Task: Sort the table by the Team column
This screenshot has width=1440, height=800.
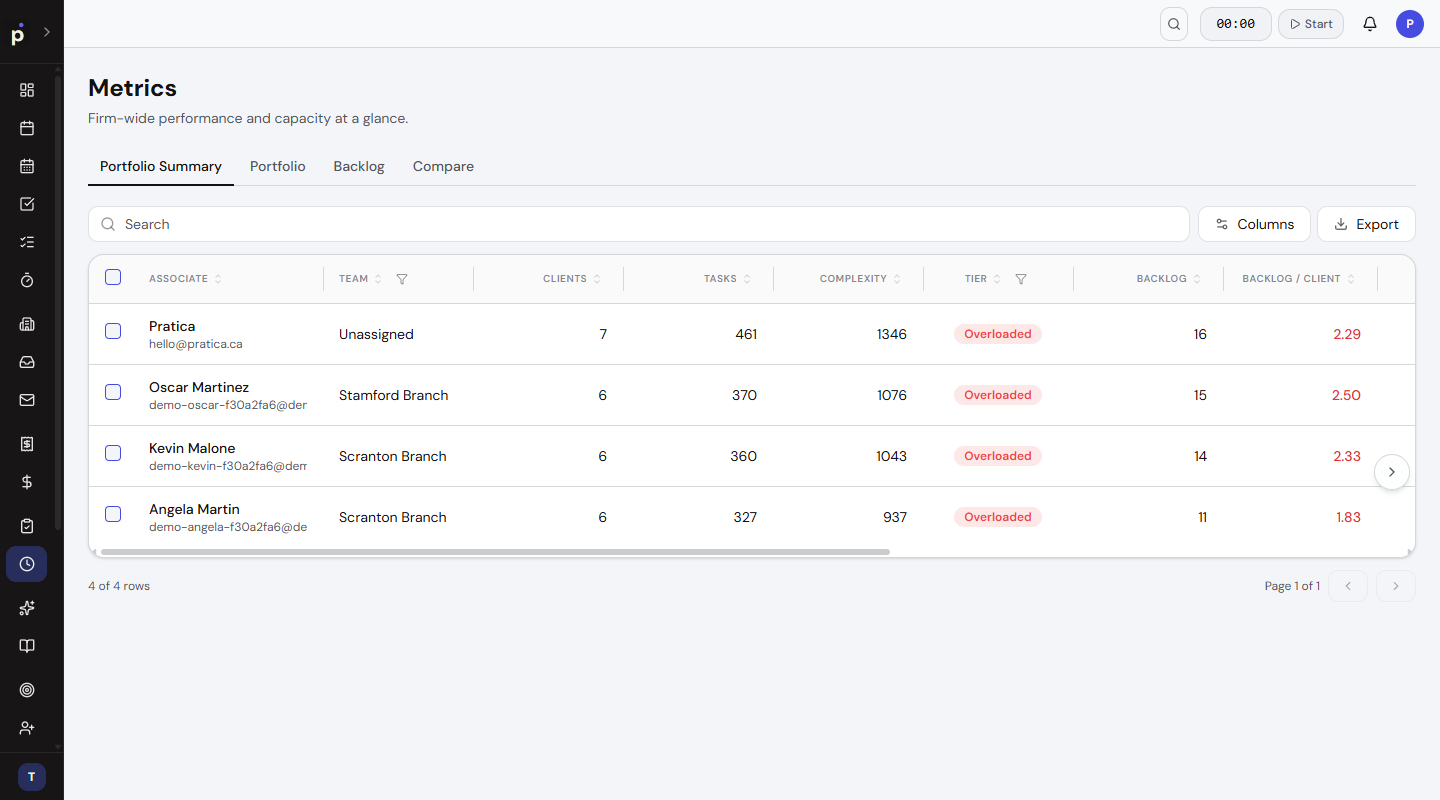Action: click(x=361, y=279)
